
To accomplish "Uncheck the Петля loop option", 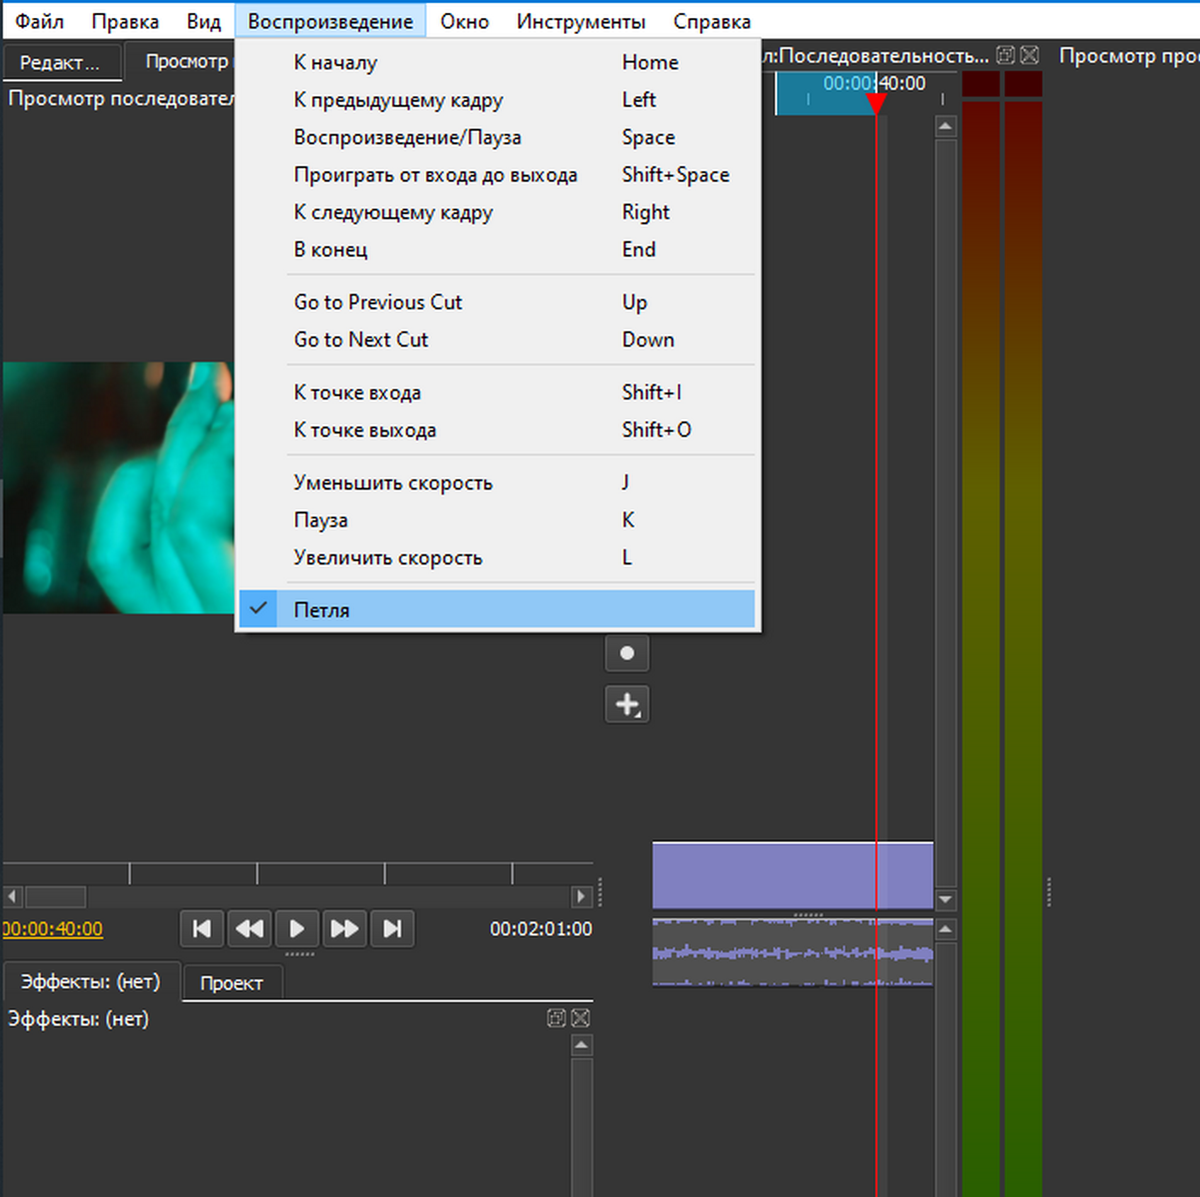I will point(497,610).
